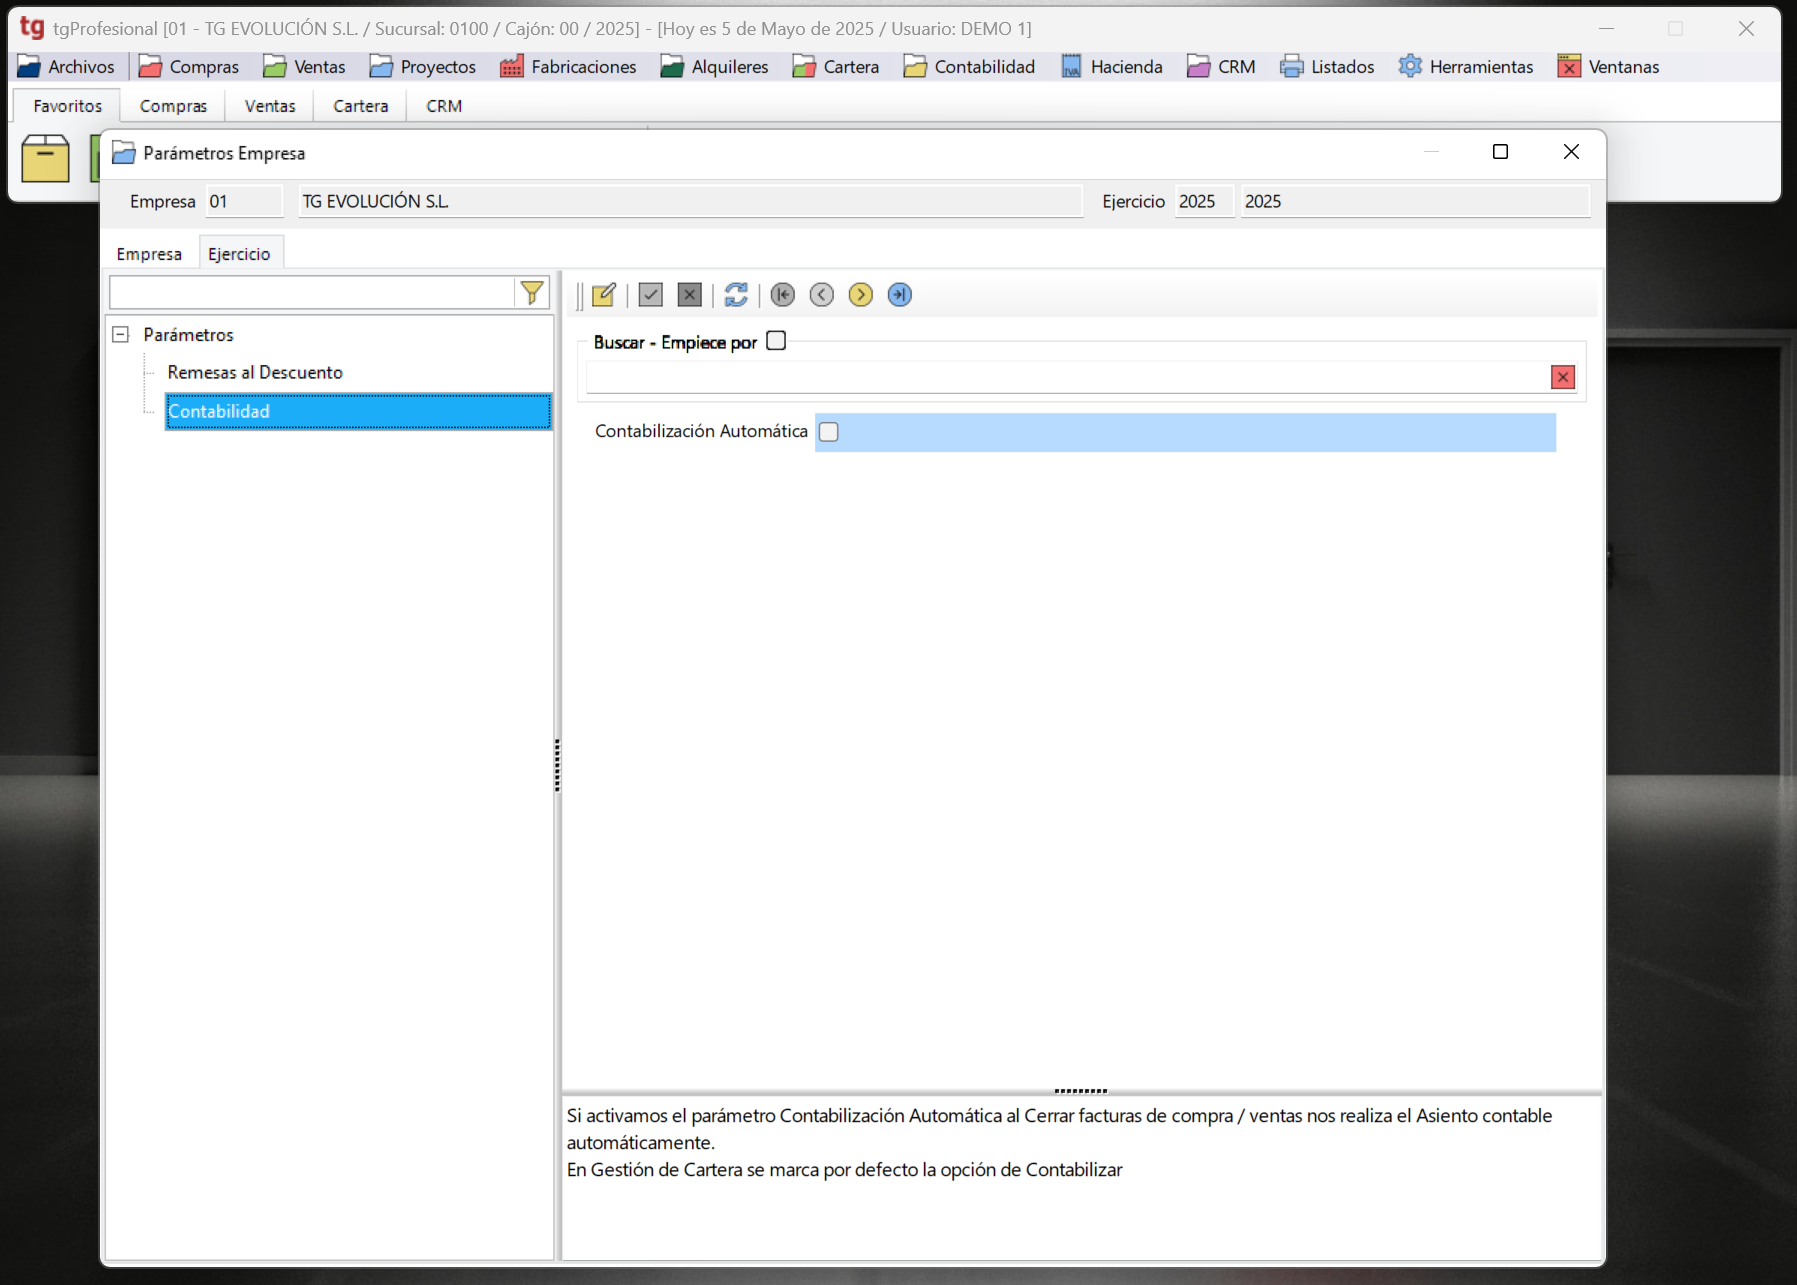Open the Cartera menu
Image resolution: width=1797 pixels, height=1285 pixels.
[x=835, y=67]
